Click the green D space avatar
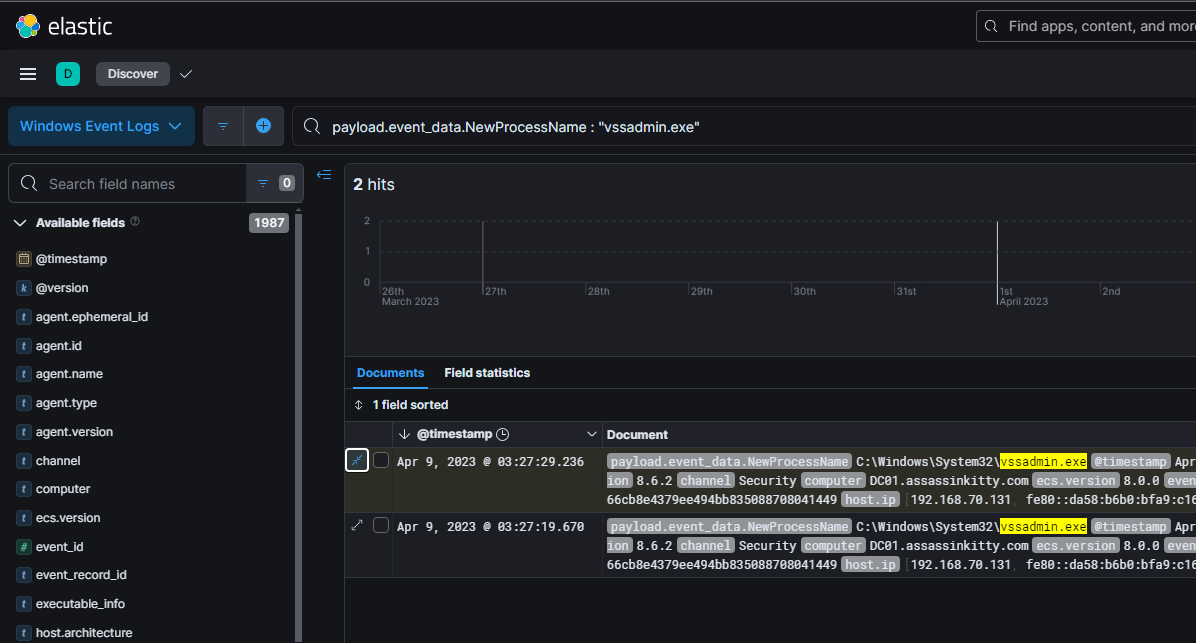Viewport: 1196px width, 643px height. (x=68, y=74)
